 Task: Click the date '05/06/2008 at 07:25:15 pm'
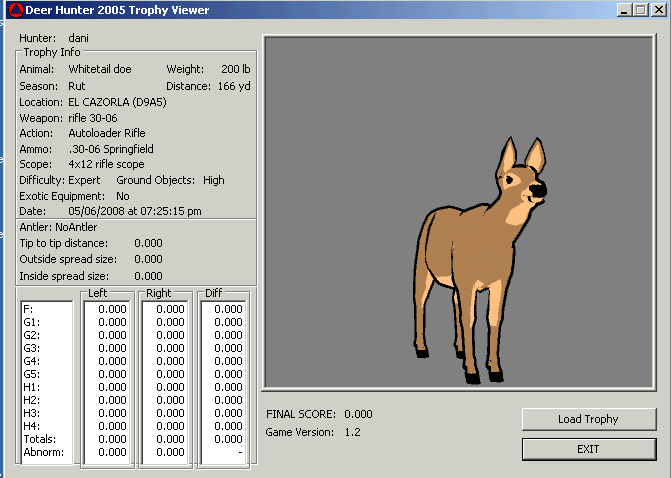click(x=135, y=211)
